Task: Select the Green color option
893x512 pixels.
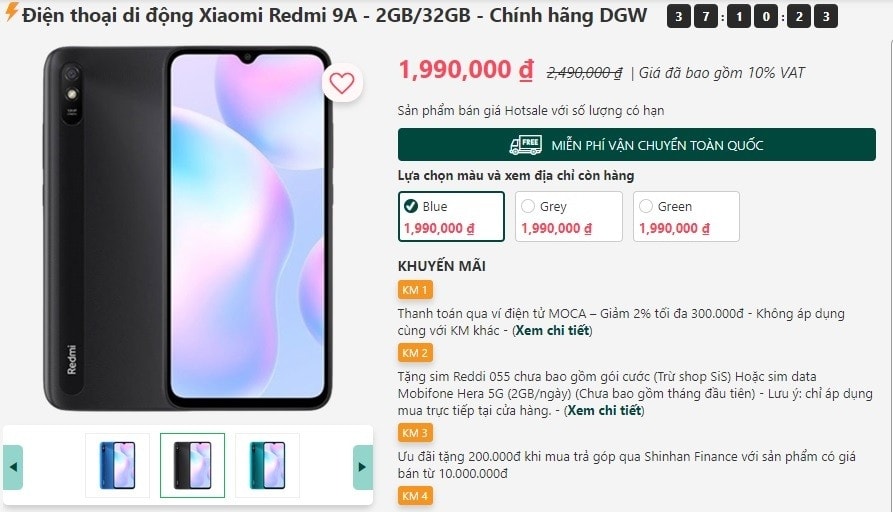Action: (x=686, y=216)
